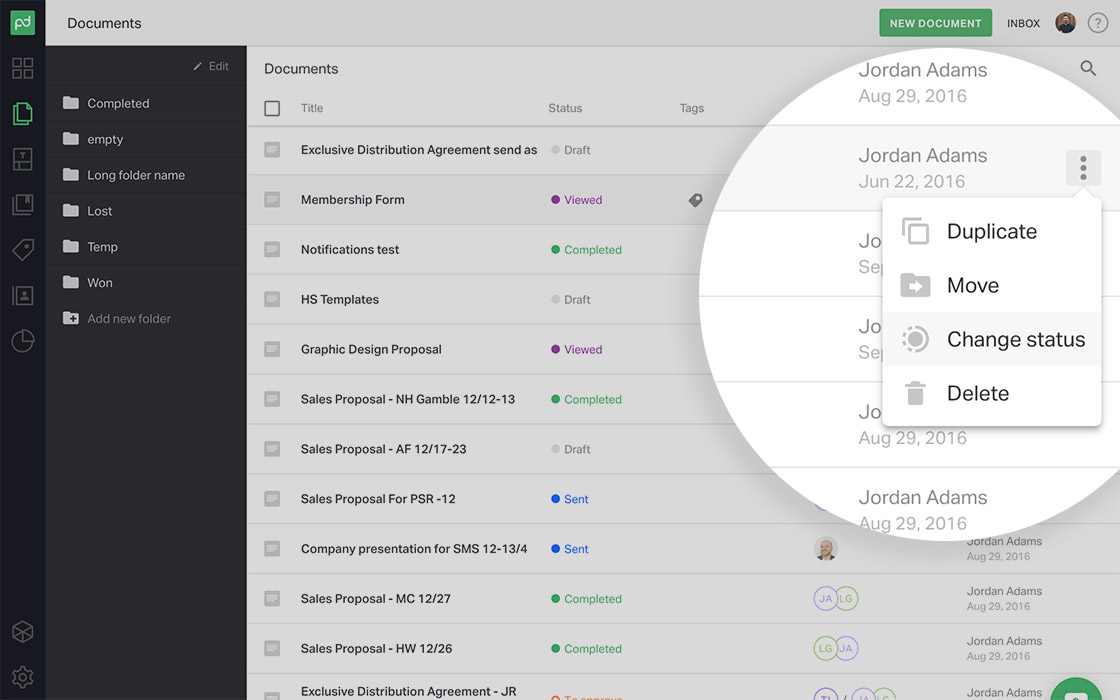Click the PandaDoc logo icon
This screenshot has height=700, width=1120.
(x=23, y=23)
